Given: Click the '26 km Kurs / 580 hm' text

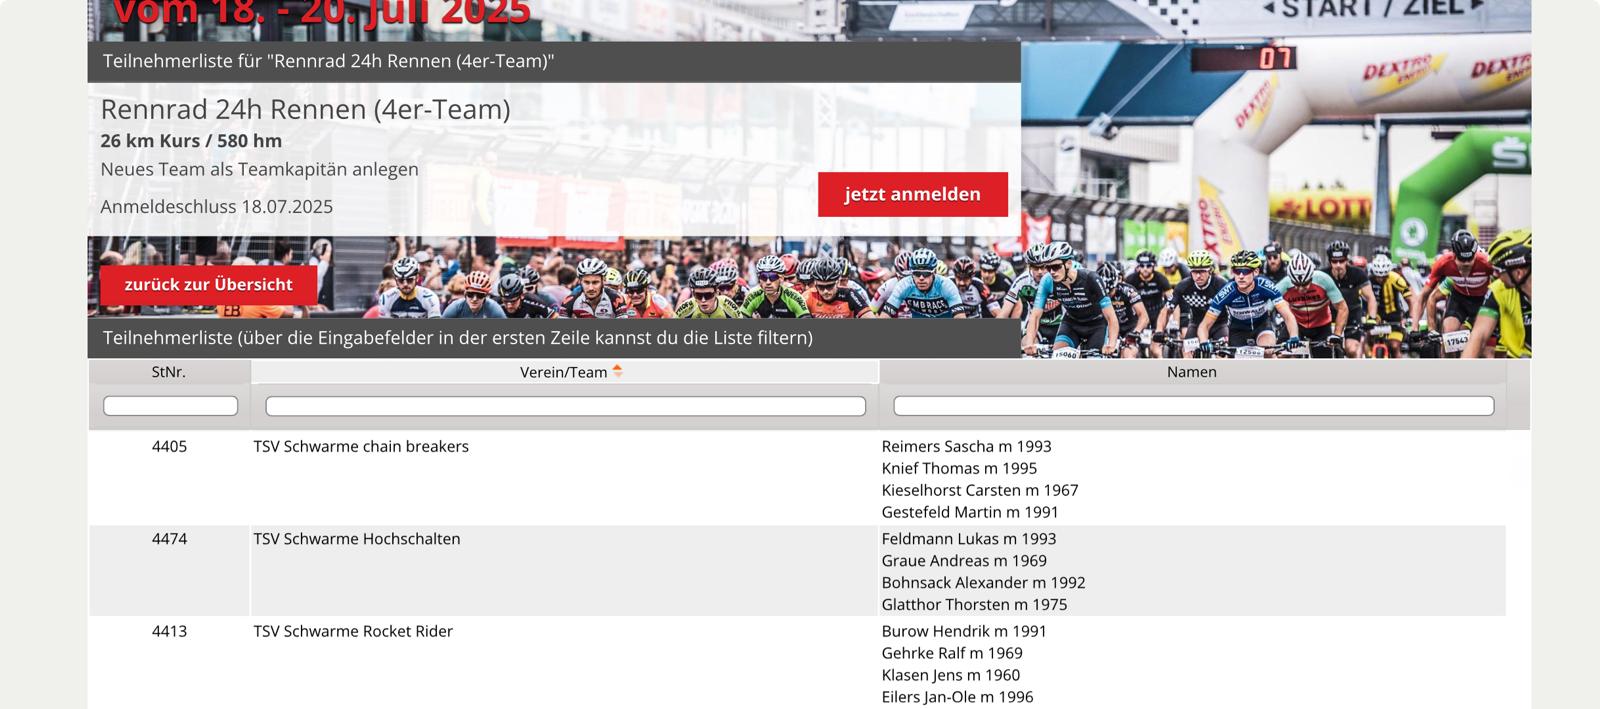Looking at the screenshot, I should 191,141.
